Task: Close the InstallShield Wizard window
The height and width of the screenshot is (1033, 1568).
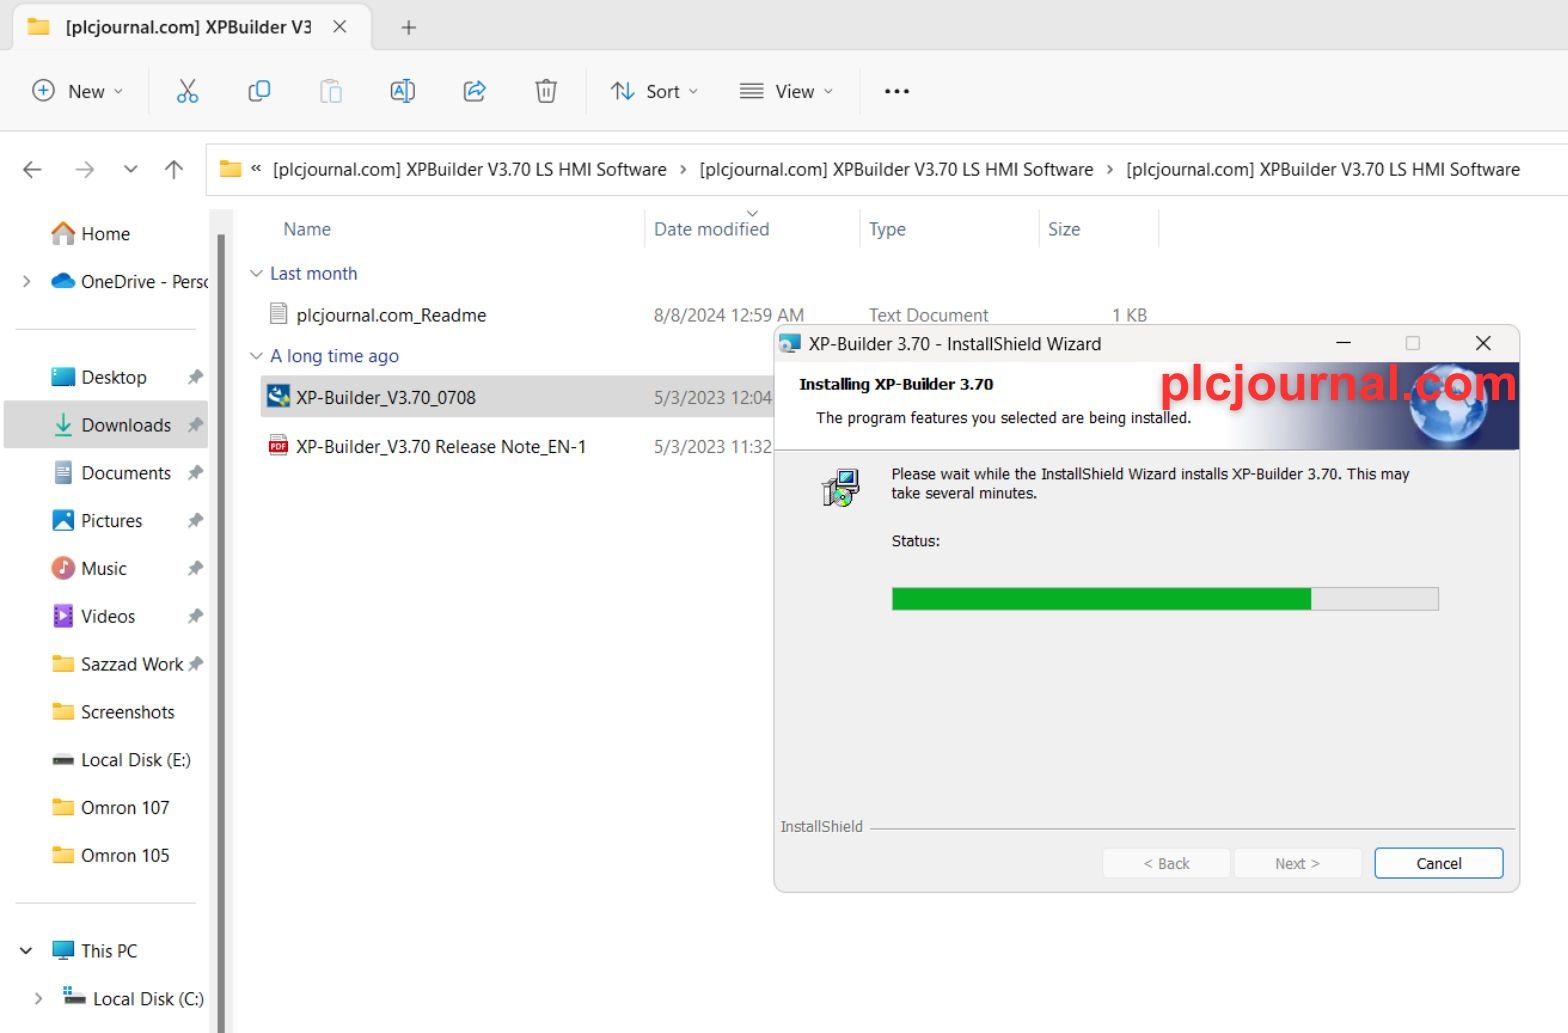Action: (x=1483, y=343)
